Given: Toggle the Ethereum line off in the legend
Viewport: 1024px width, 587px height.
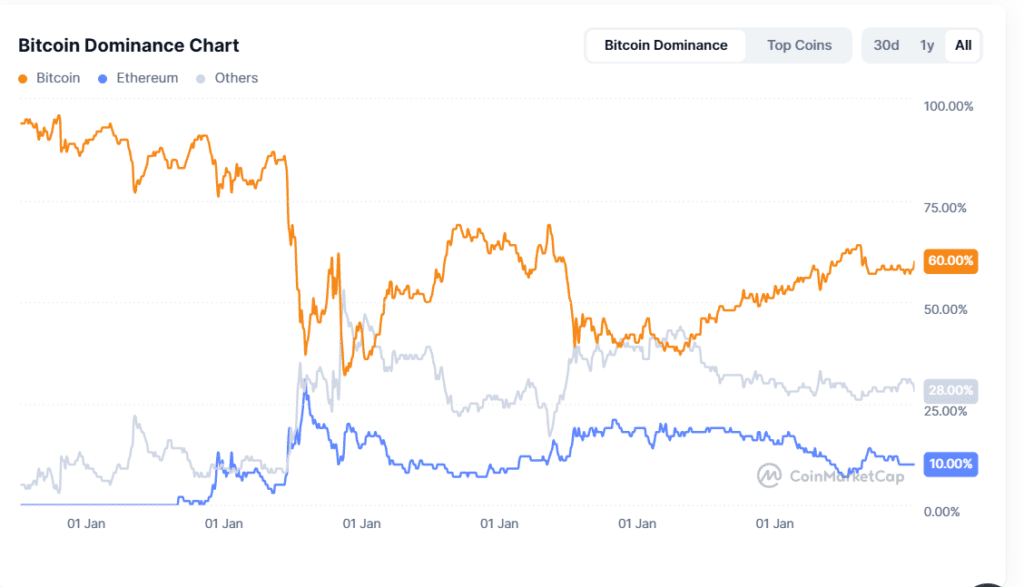Looking at the screenshot, I should [138, 78].
